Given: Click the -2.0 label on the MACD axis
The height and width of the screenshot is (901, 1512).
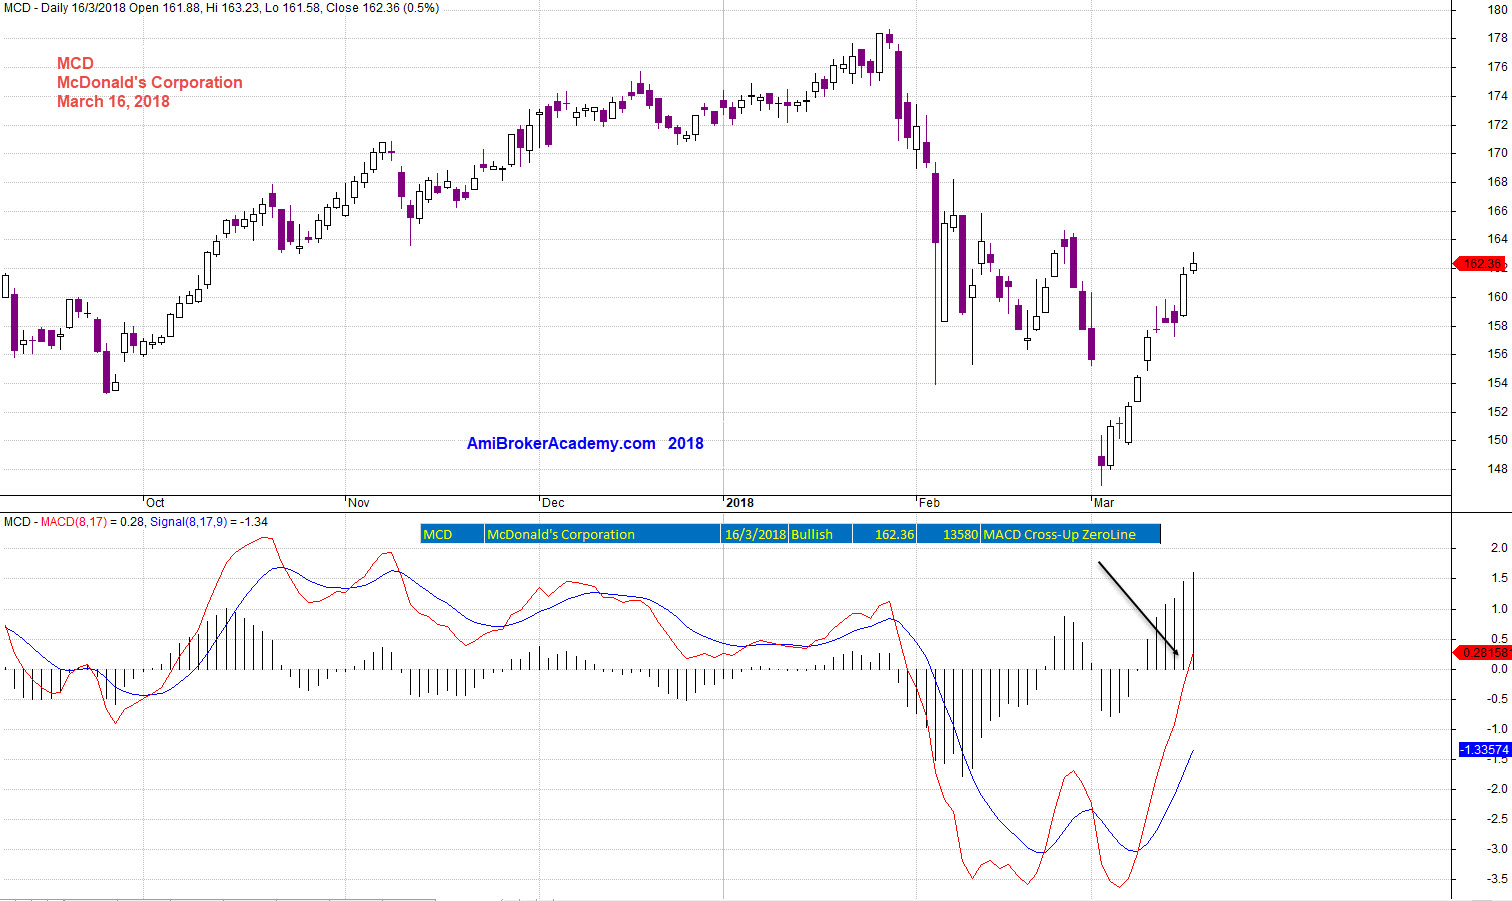Looking at the screenshot, I should [1497, 789].
